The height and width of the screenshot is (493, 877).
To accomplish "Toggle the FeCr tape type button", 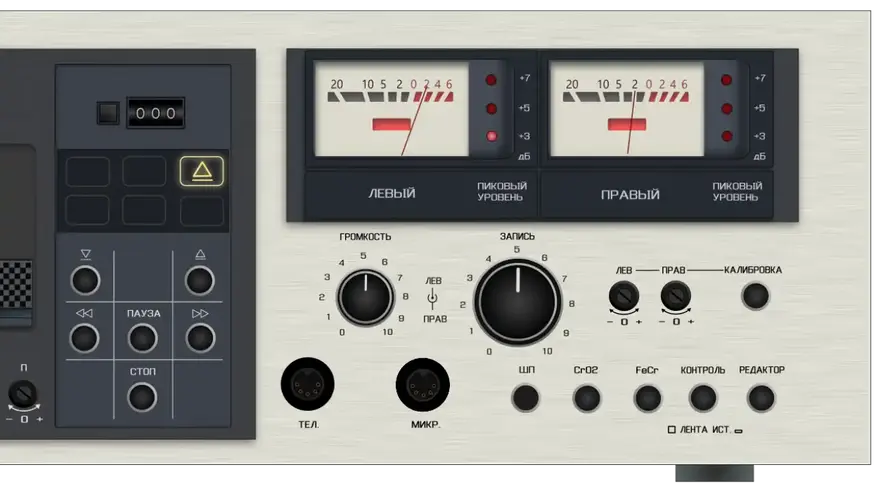I will (x=648, y=398).
